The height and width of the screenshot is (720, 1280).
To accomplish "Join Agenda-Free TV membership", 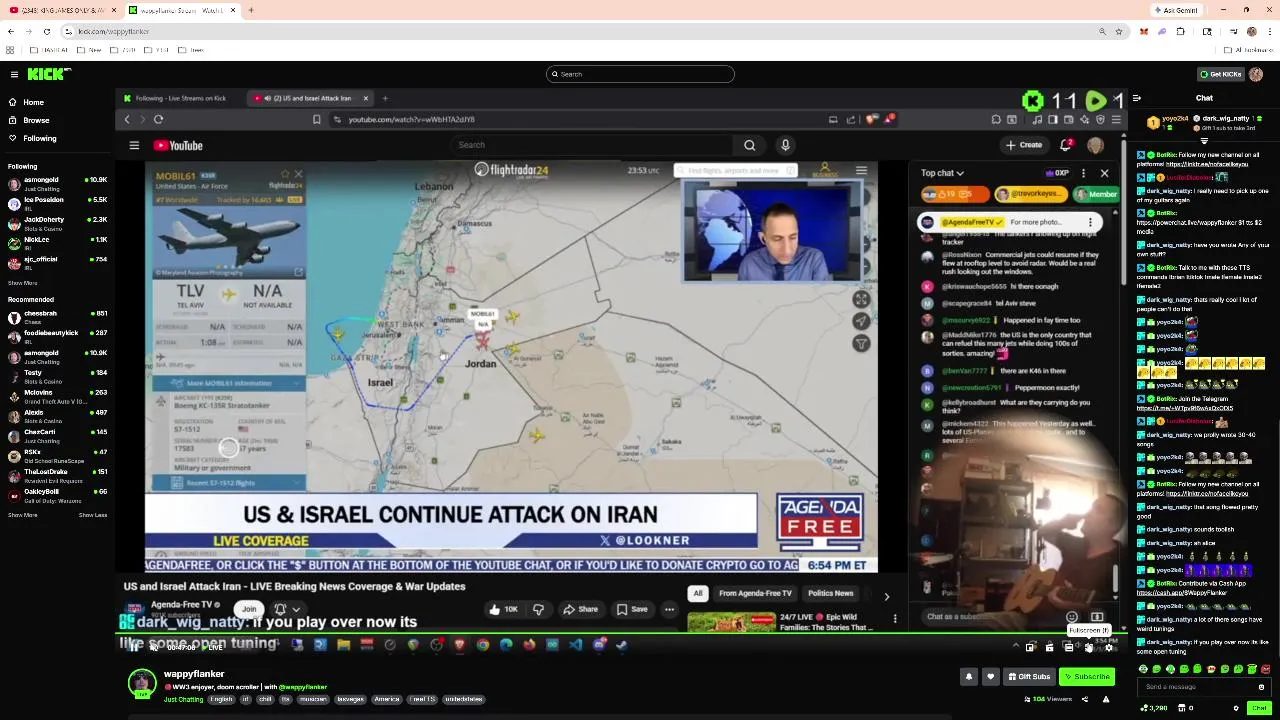I will click(x=249, y=609).
